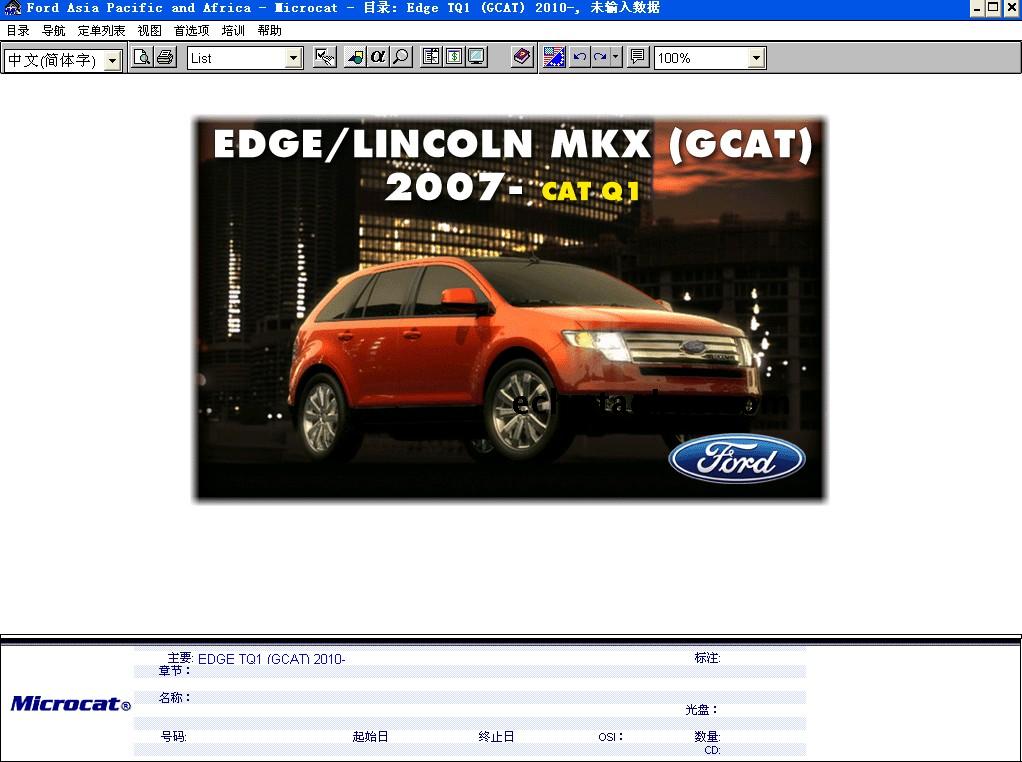Click the dollar sign pricing icon
The width and height of the screenshot is (1022, 762).
click(x=454, y=57)
